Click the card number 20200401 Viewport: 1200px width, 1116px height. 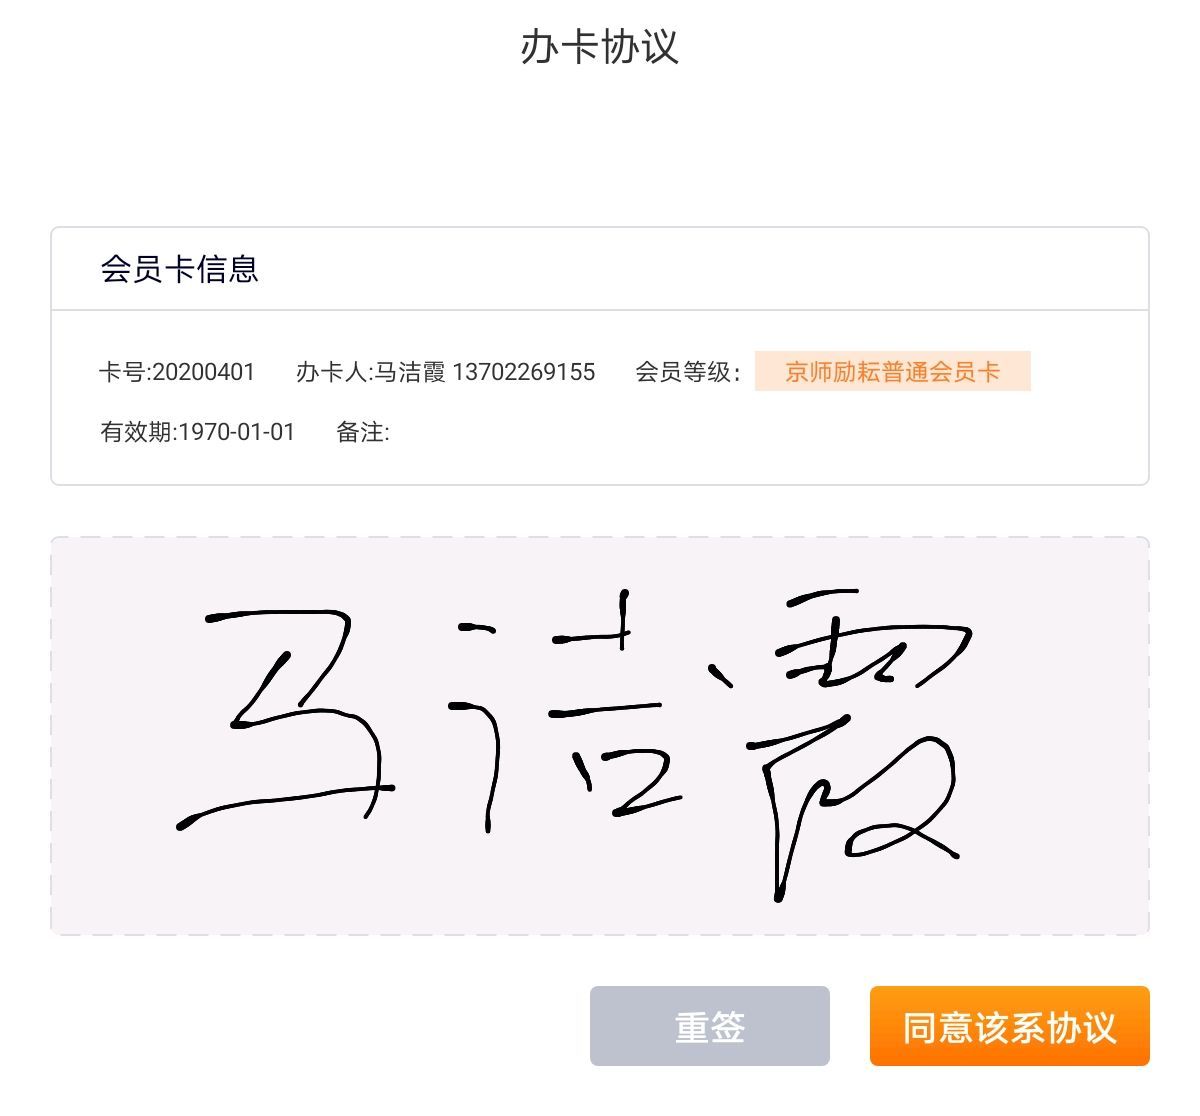[x=203, y=372]
